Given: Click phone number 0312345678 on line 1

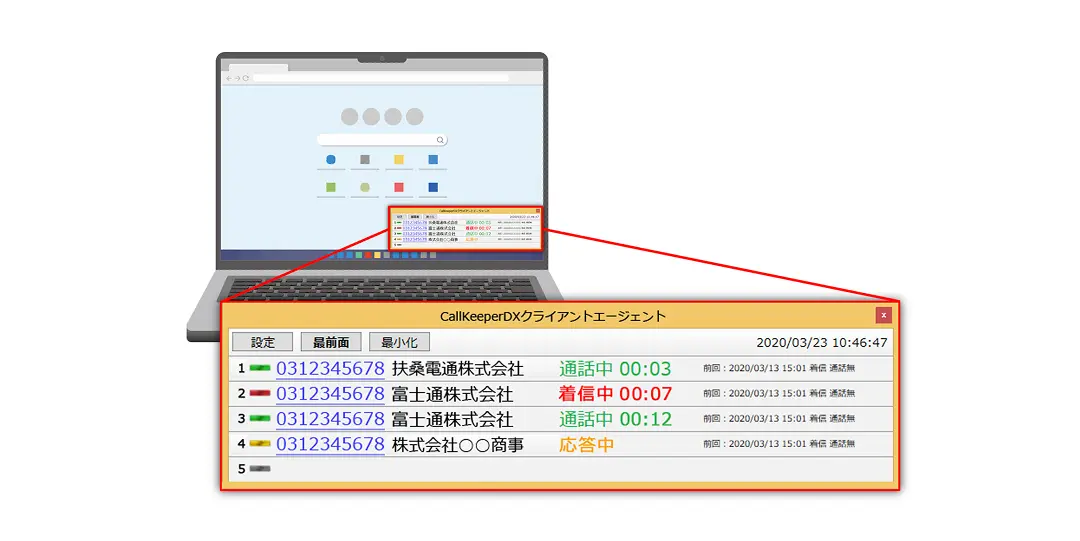Looking at the screenshot, I should coord(330,368).
